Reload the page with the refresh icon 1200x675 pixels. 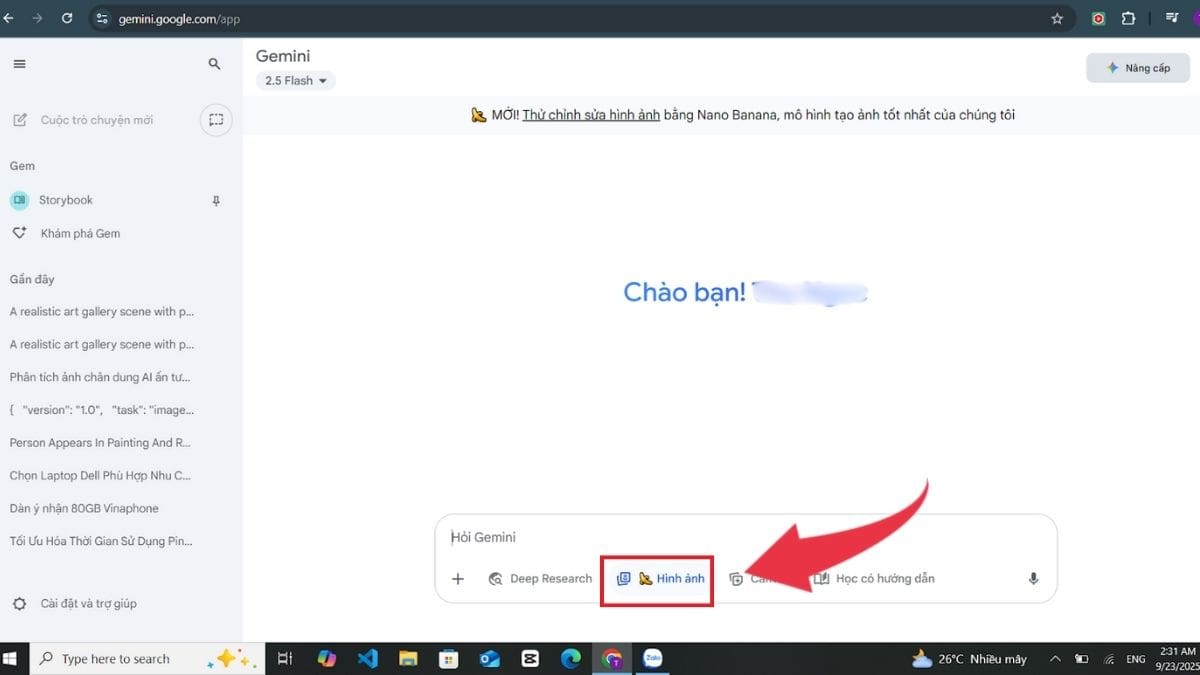67,18
